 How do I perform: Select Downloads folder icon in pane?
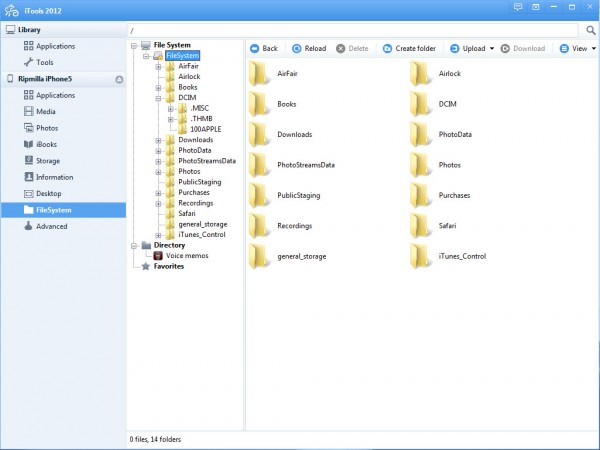pos(258,134)
